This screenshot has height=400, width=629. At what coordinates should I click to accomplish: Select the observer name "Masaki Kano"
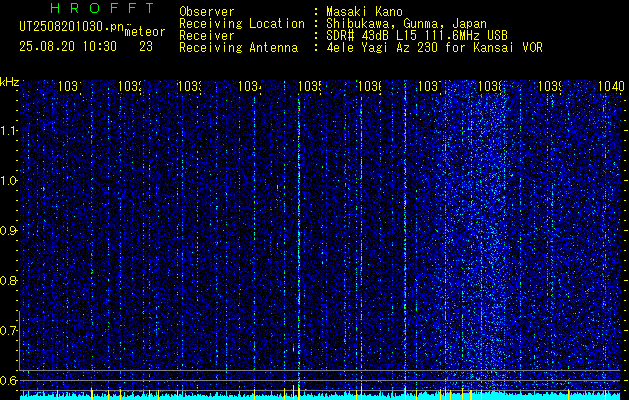pyautogui.click(x=364, y=11)
